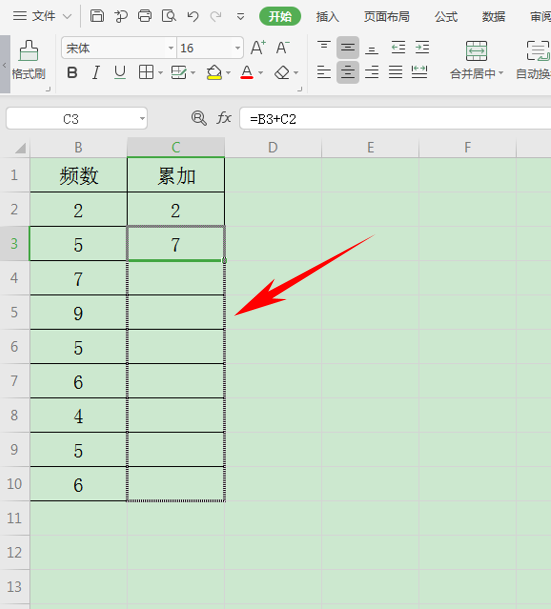Select column B header
551x609 pixels.
(x=78, y=147)
